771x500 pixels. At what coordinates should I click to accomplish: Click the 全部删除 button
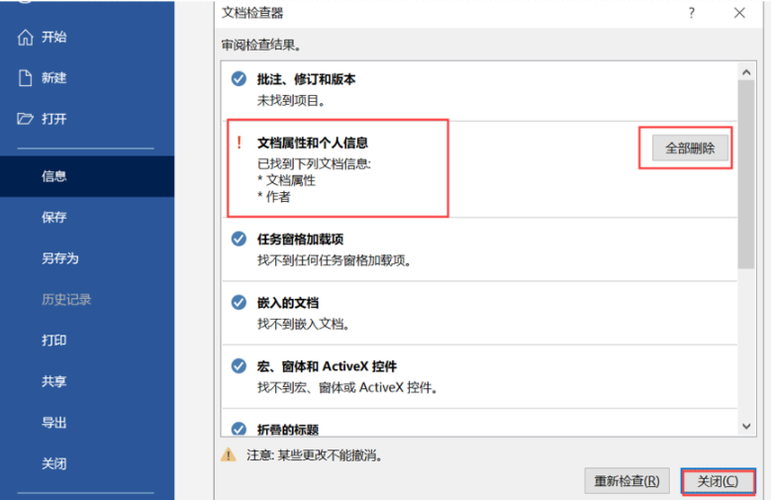click(690, 148)
